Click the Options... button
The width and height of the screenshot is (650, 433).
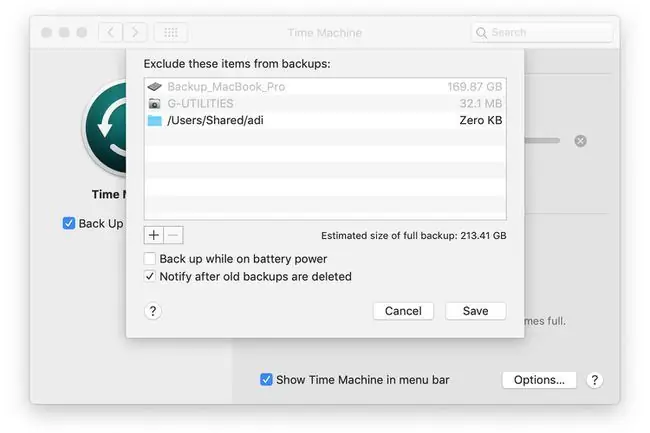tap(539, 380)
